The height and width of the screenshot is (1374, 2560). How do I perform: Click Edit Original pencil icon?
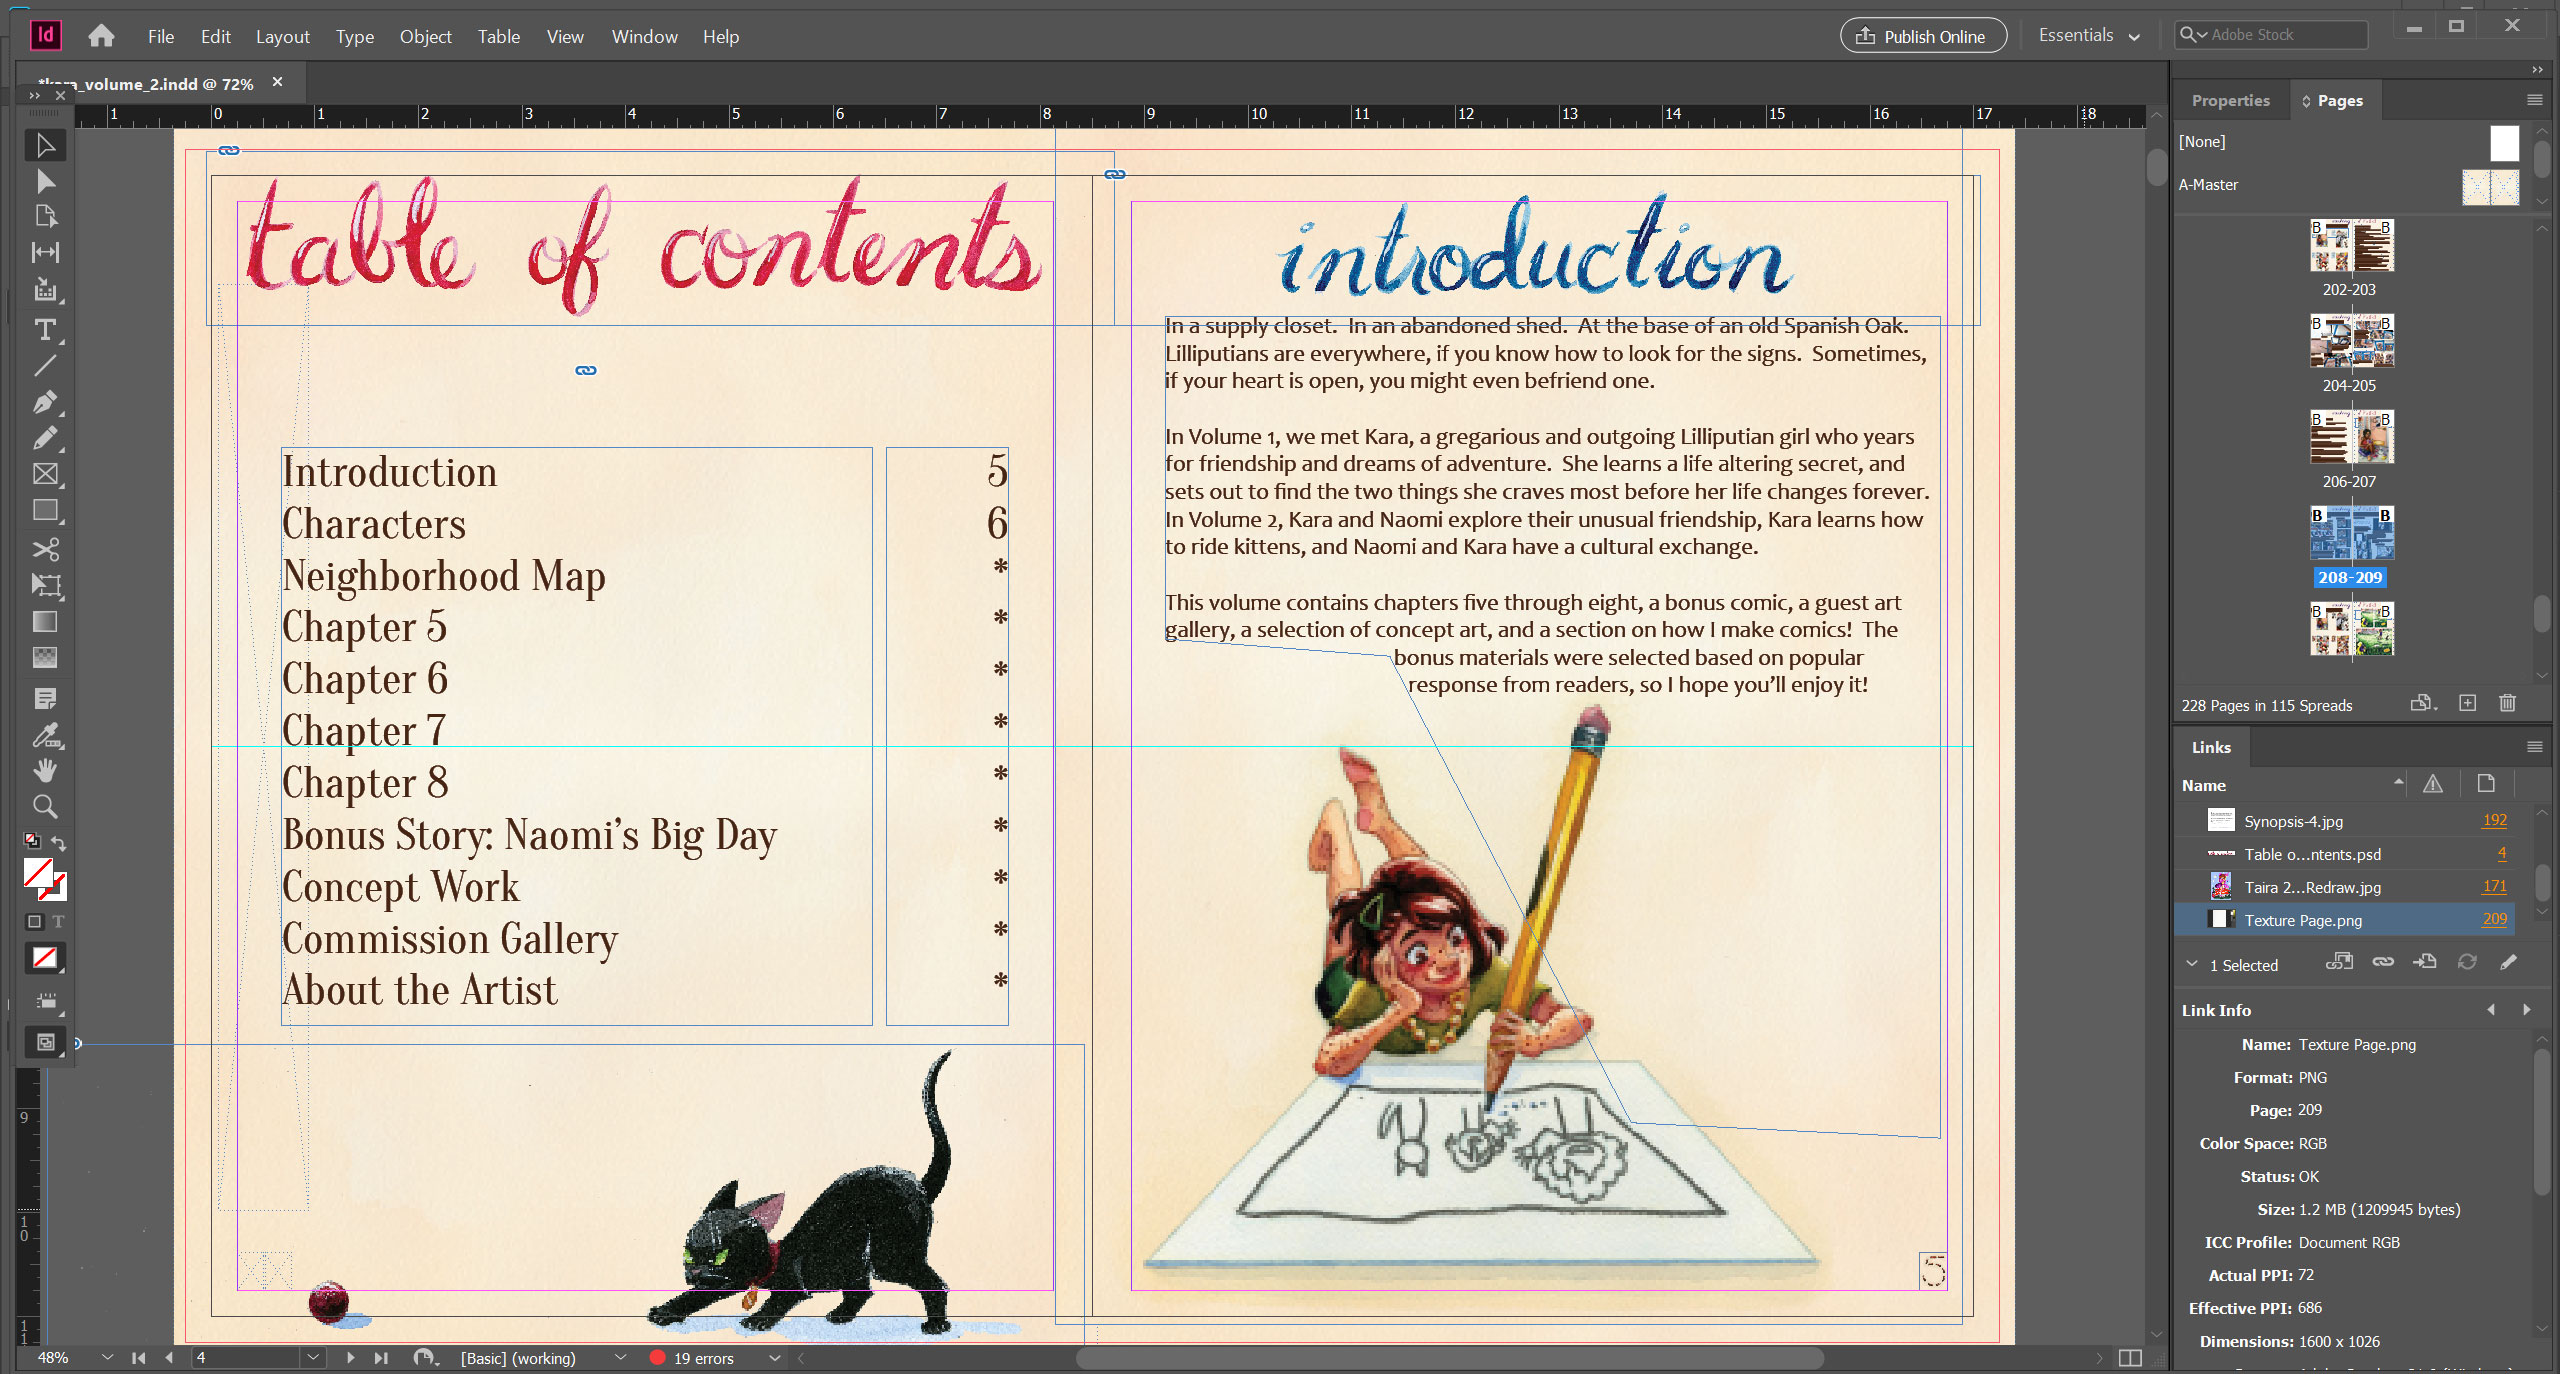[2508, 962]
